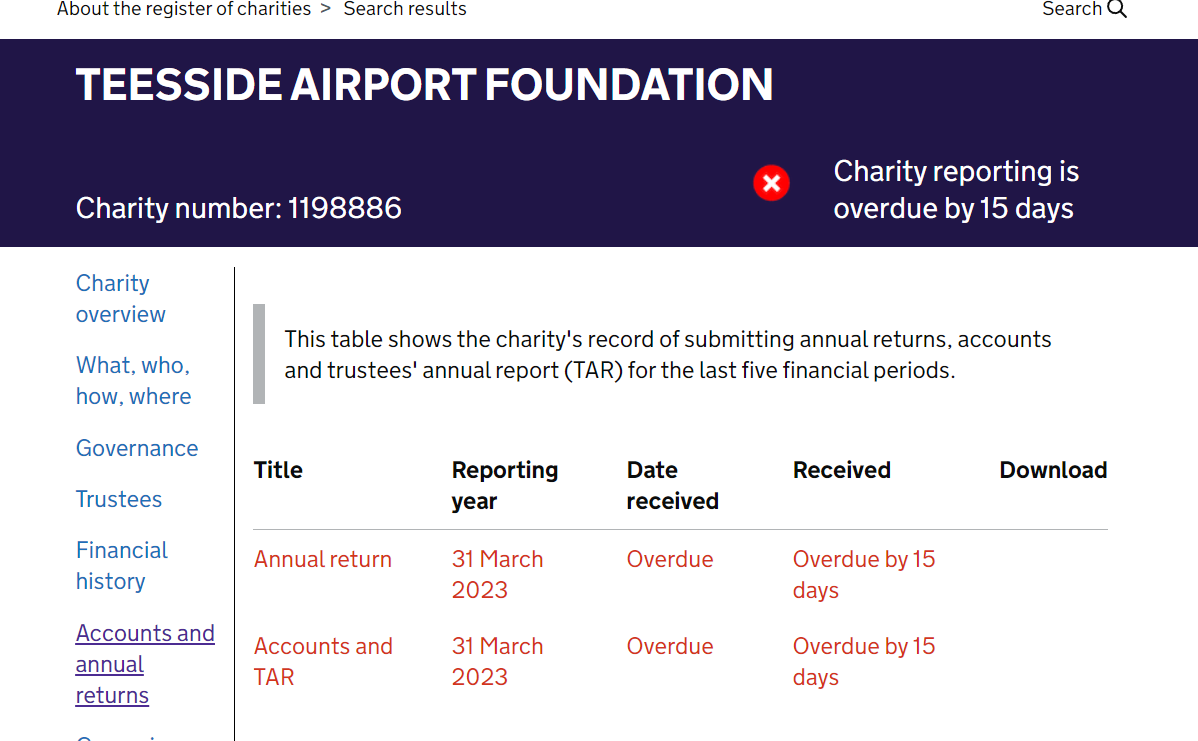Click the Search magnifying glass icon
The width and height of the screenshot is (1198, 741).
1117,9
